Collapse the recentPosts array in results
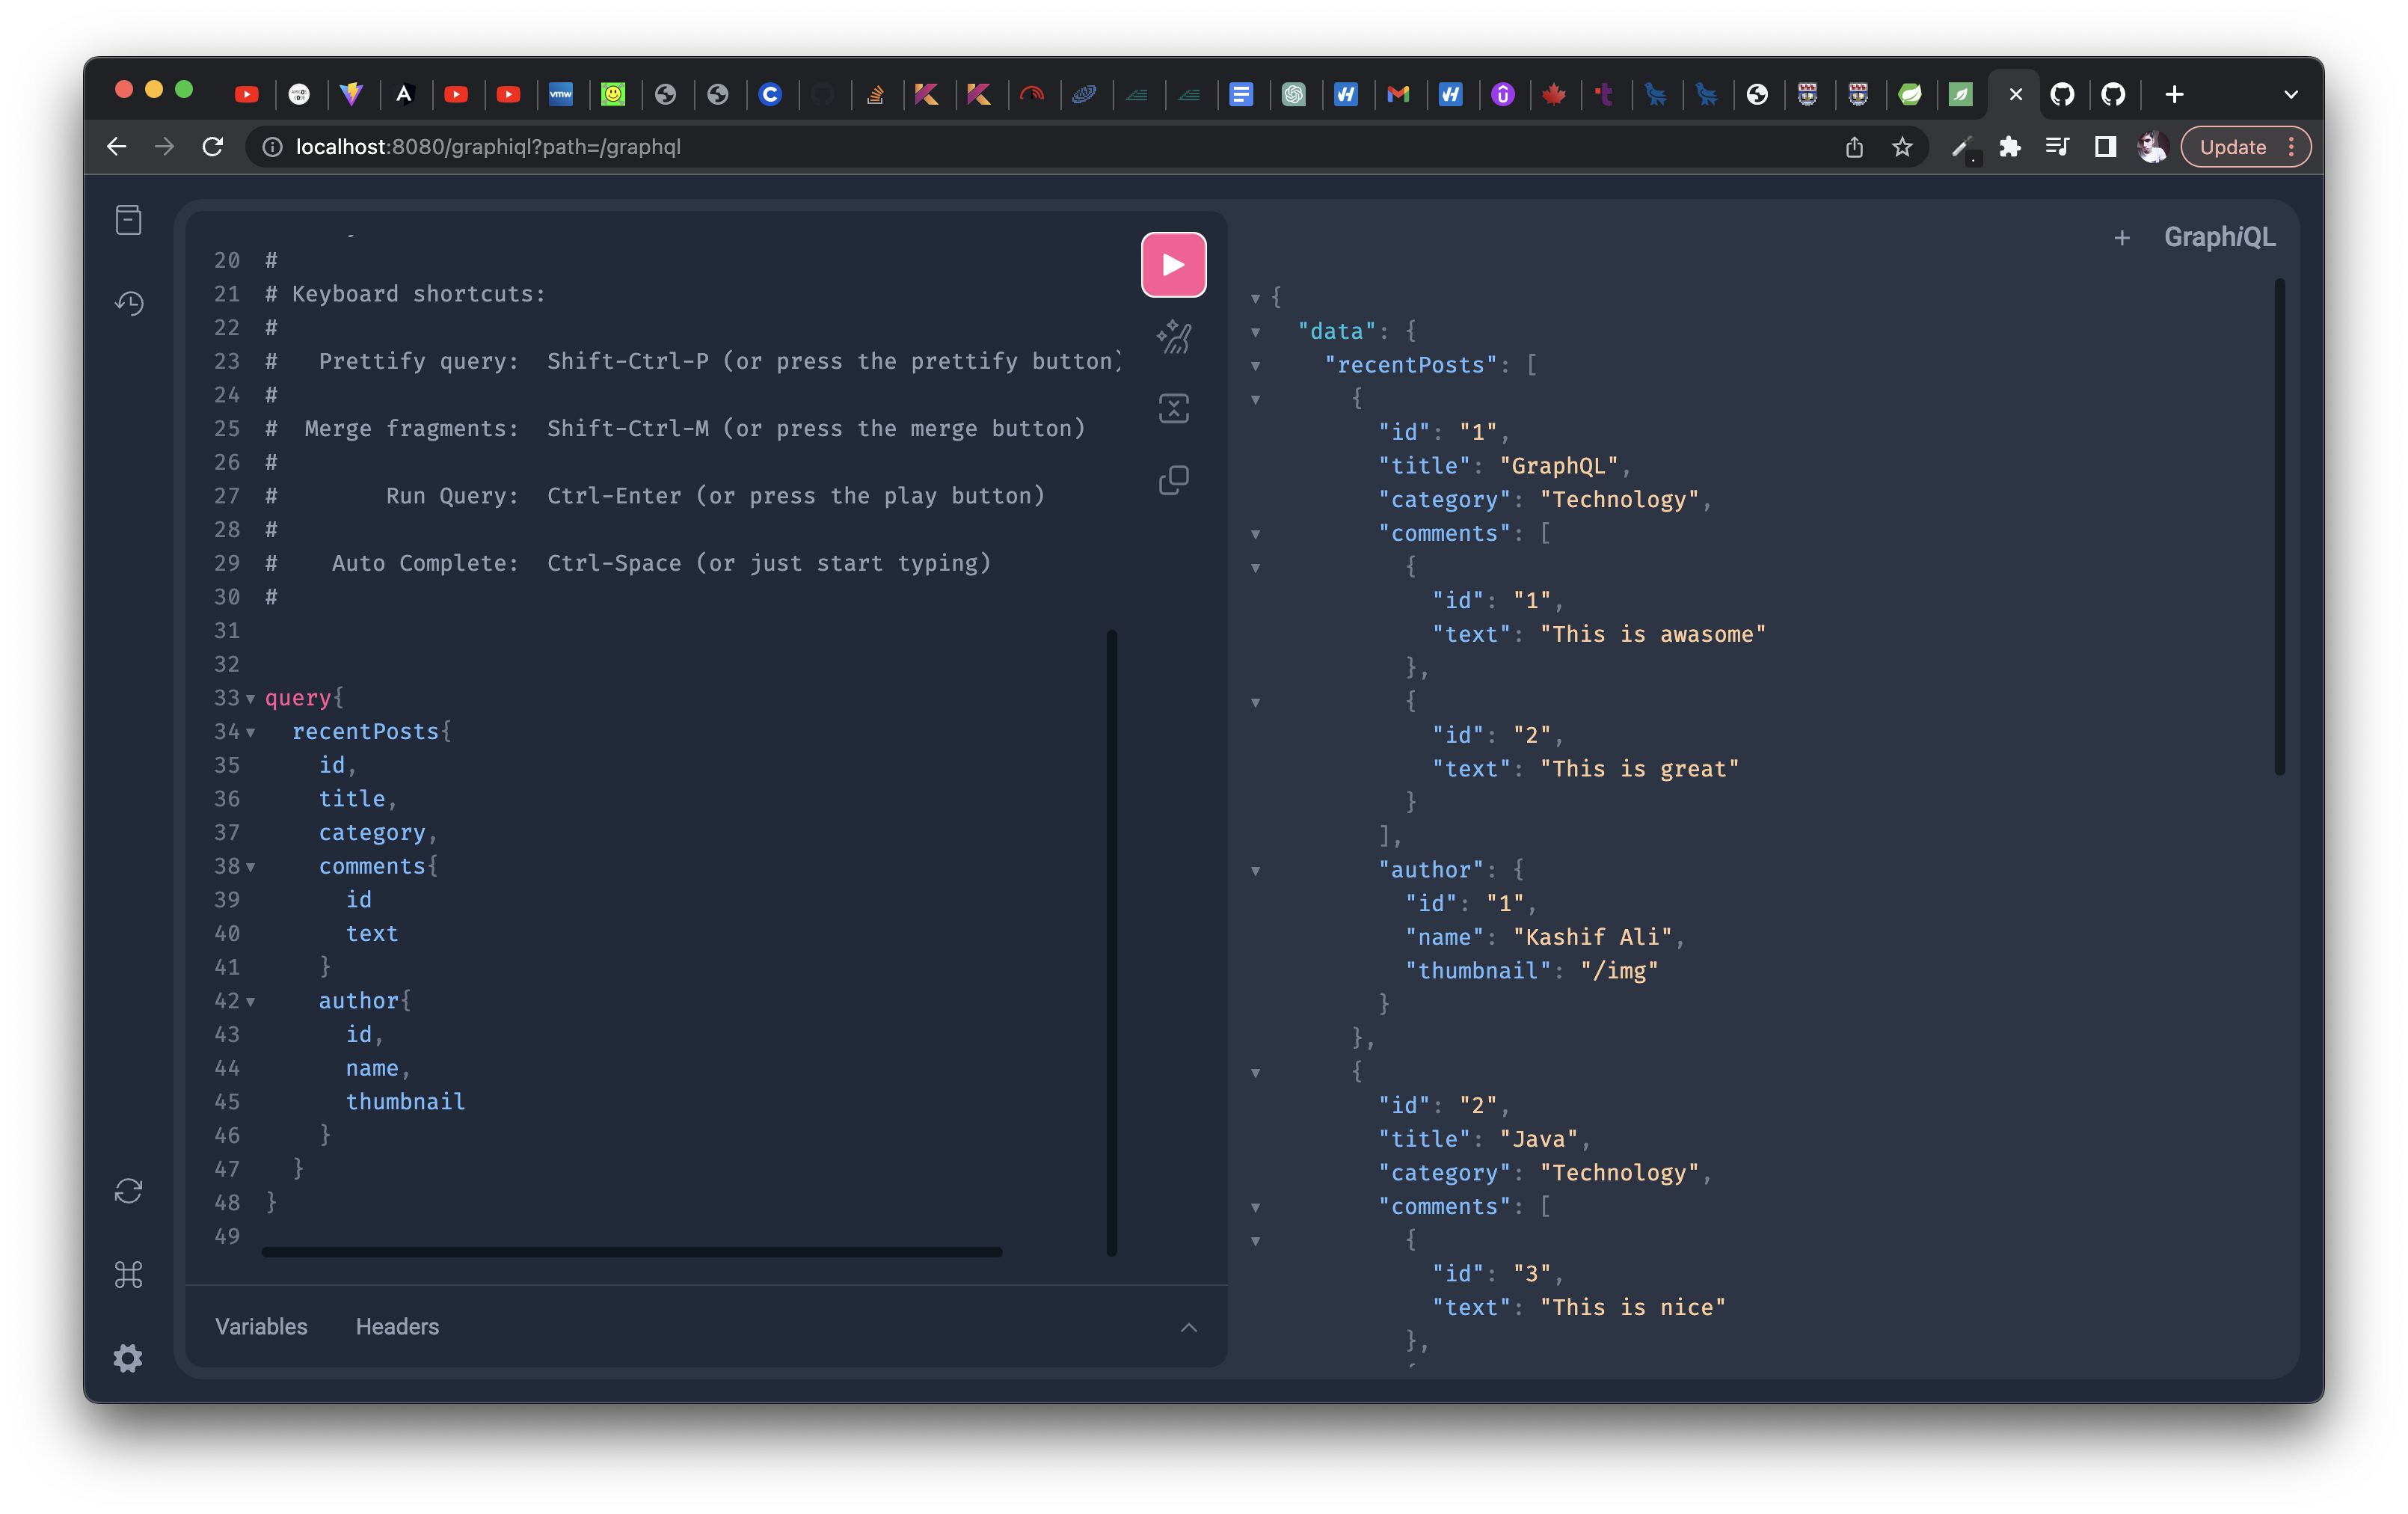 click(x=1256, y=366)
